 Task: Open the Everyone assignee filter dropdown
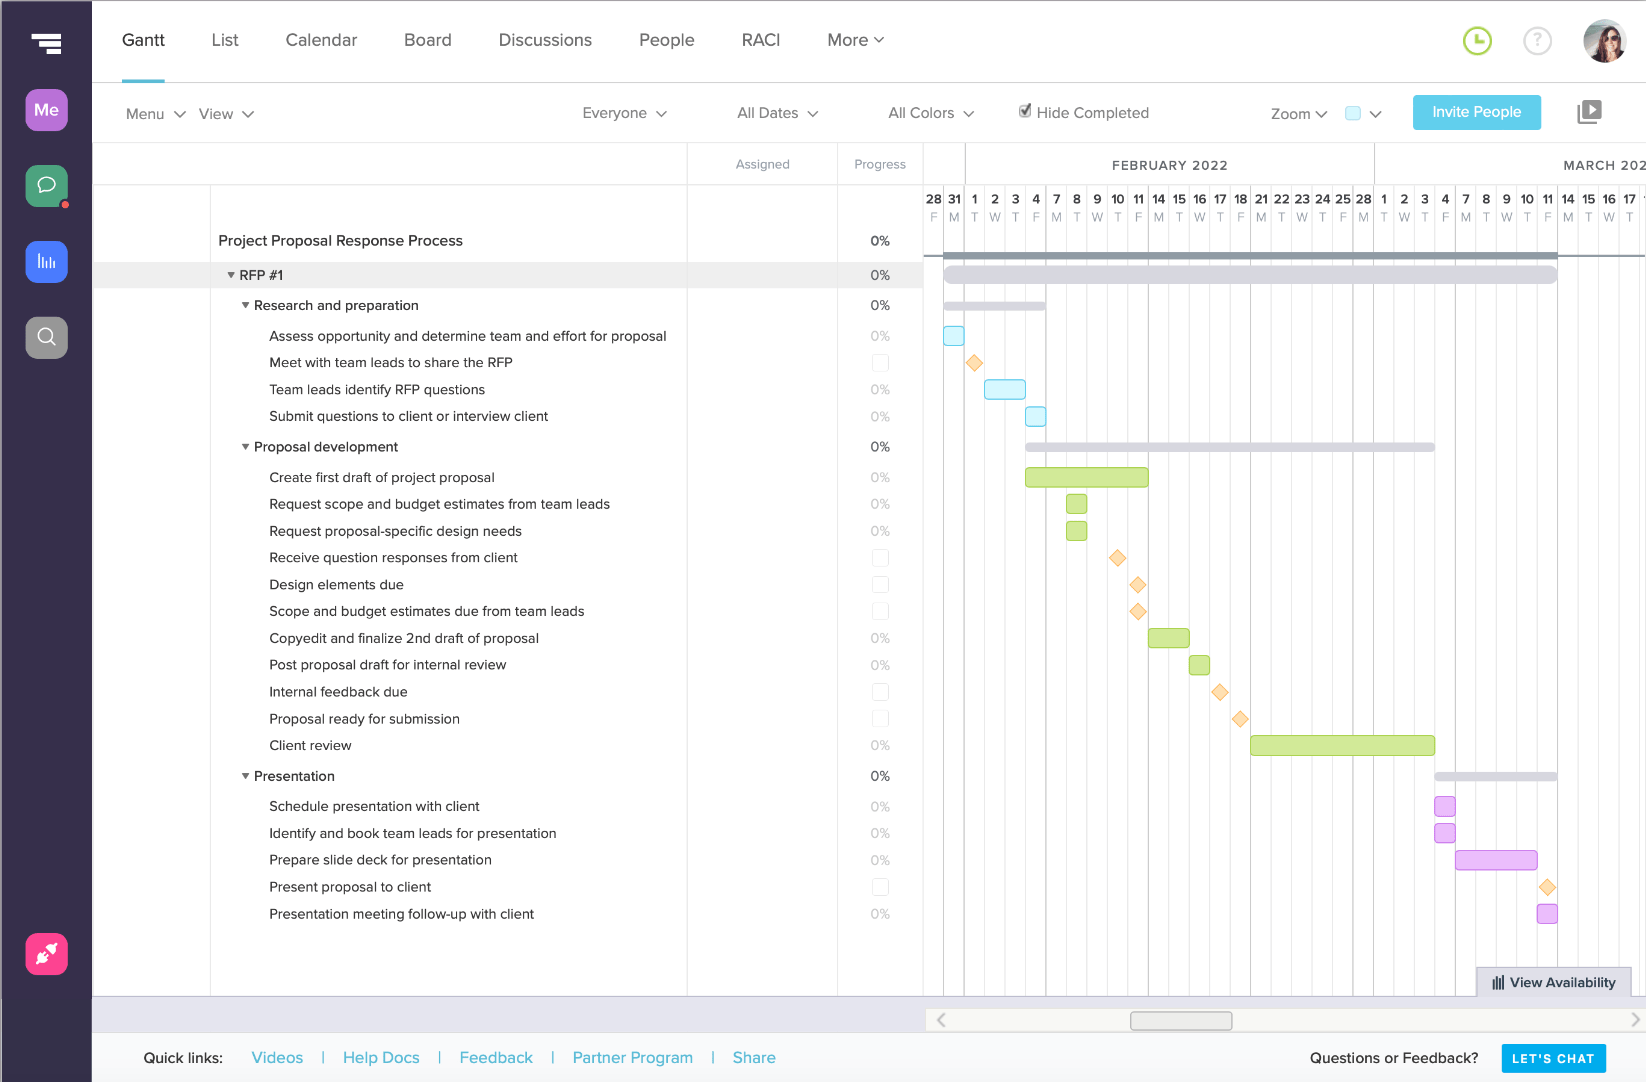pos(623,113)
